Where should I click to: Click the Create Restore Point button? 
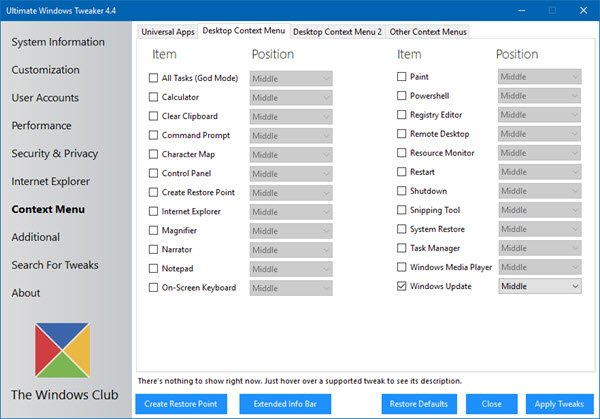(181, 404)
